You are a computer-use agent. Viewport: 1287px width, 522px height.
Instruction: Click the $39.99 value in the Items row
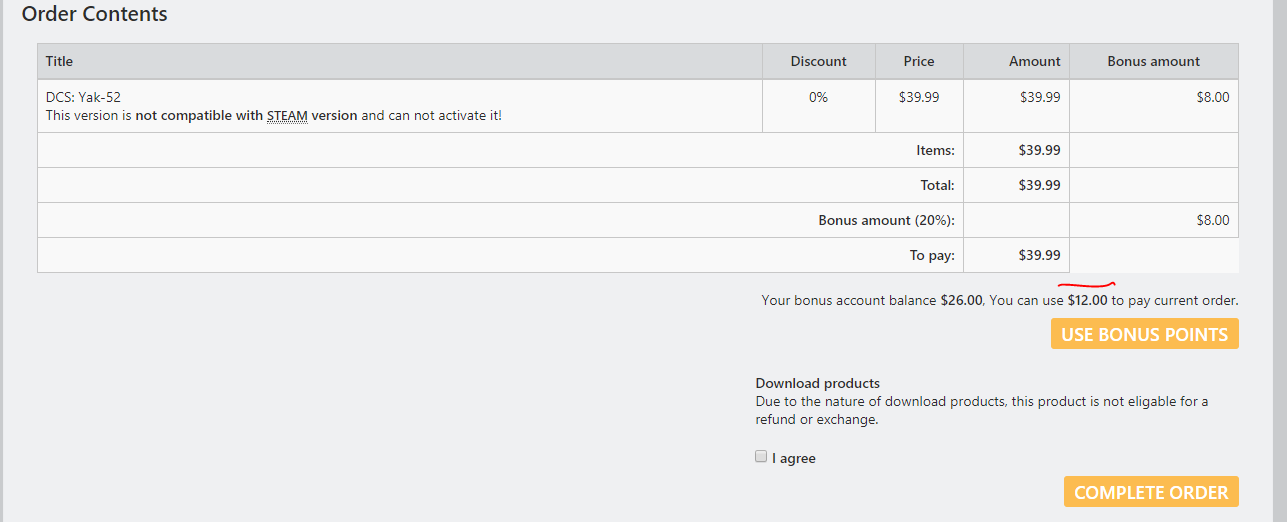click(x=1039, y=150)
